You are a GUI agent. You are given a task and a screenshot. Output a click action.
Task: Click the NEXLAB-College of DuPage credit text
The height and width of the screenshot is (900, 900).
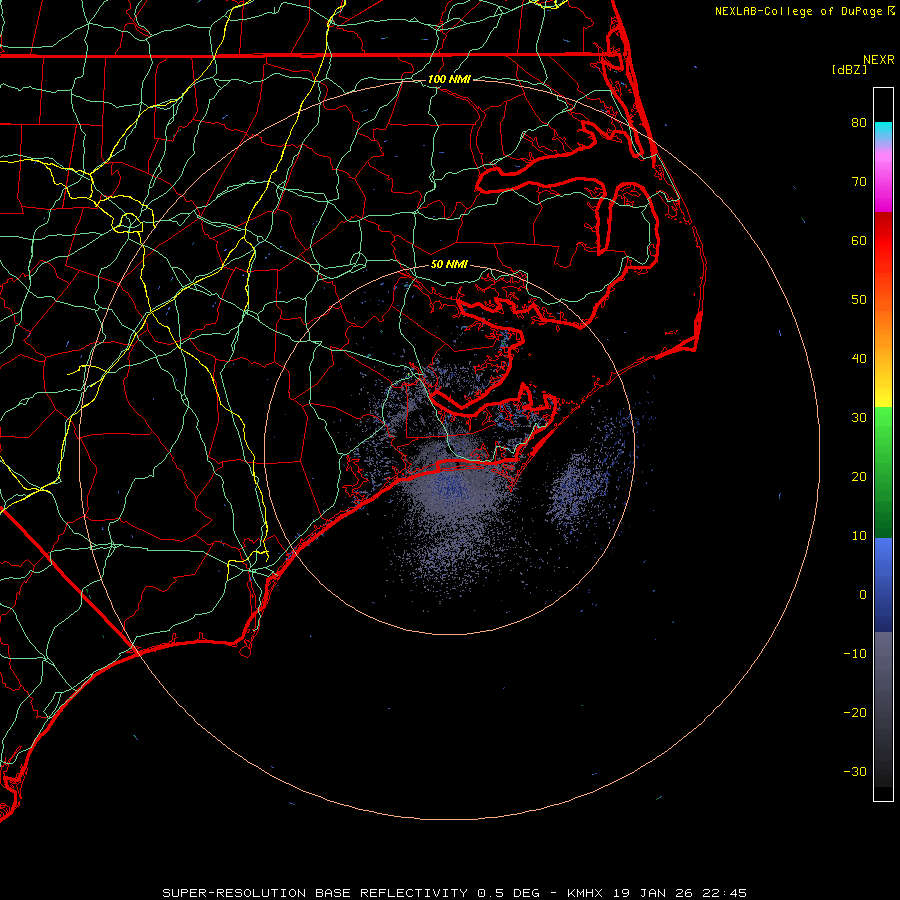point(800,11)
